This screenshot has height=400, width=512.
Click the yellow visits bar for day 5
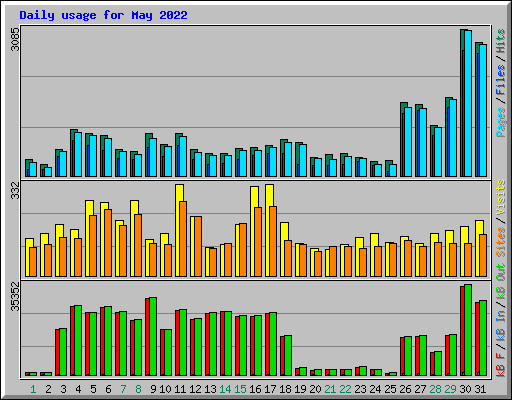89,238
